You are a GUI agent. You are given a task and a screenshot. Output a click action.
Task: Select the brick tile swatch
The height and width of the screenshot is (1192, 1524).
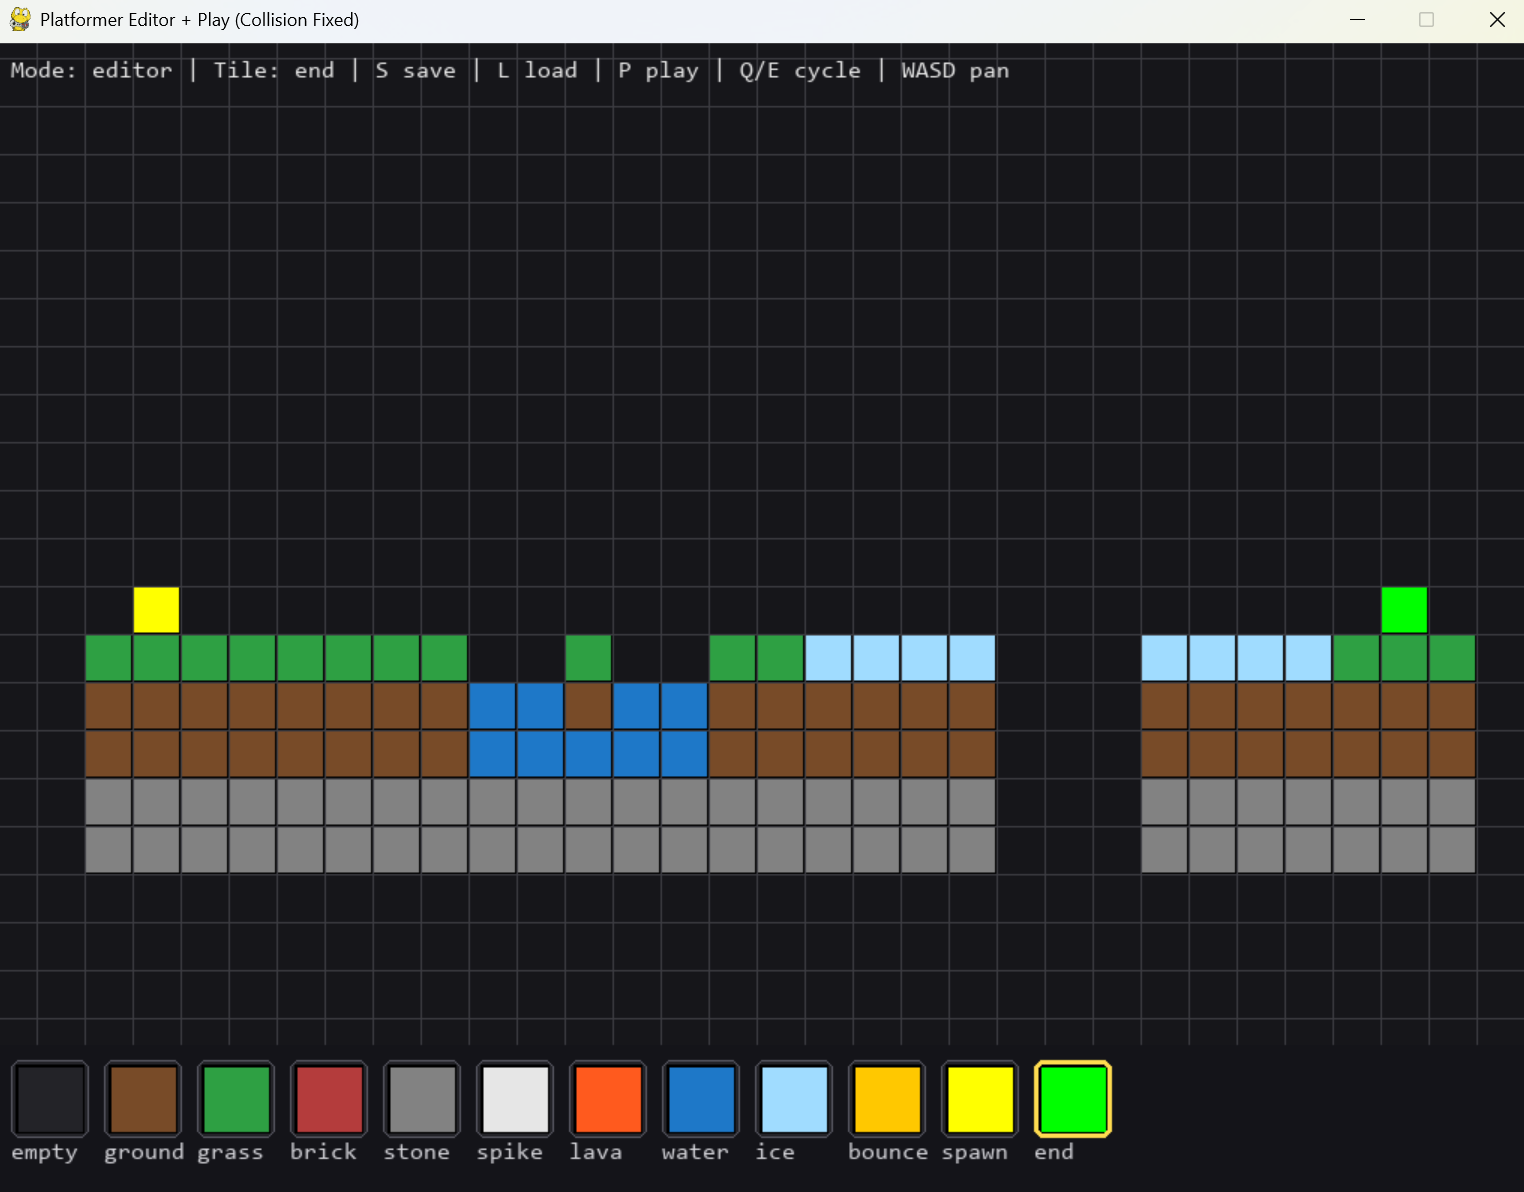tap(329, 1099)
